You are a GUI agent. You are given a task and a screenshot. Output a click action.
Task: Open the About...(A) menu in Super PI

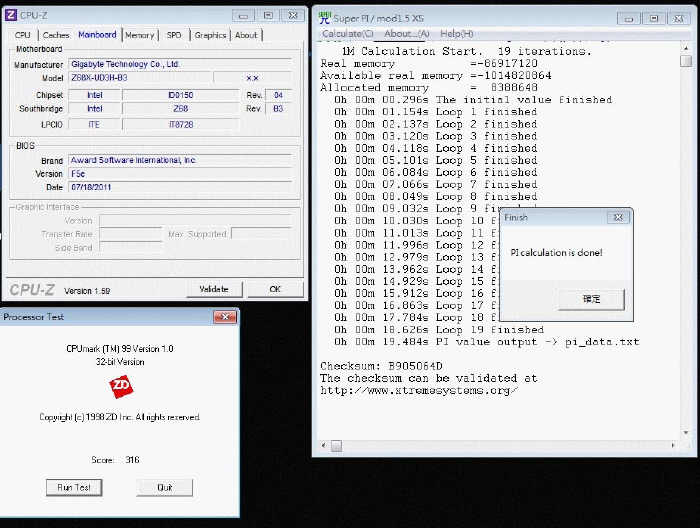407,33
